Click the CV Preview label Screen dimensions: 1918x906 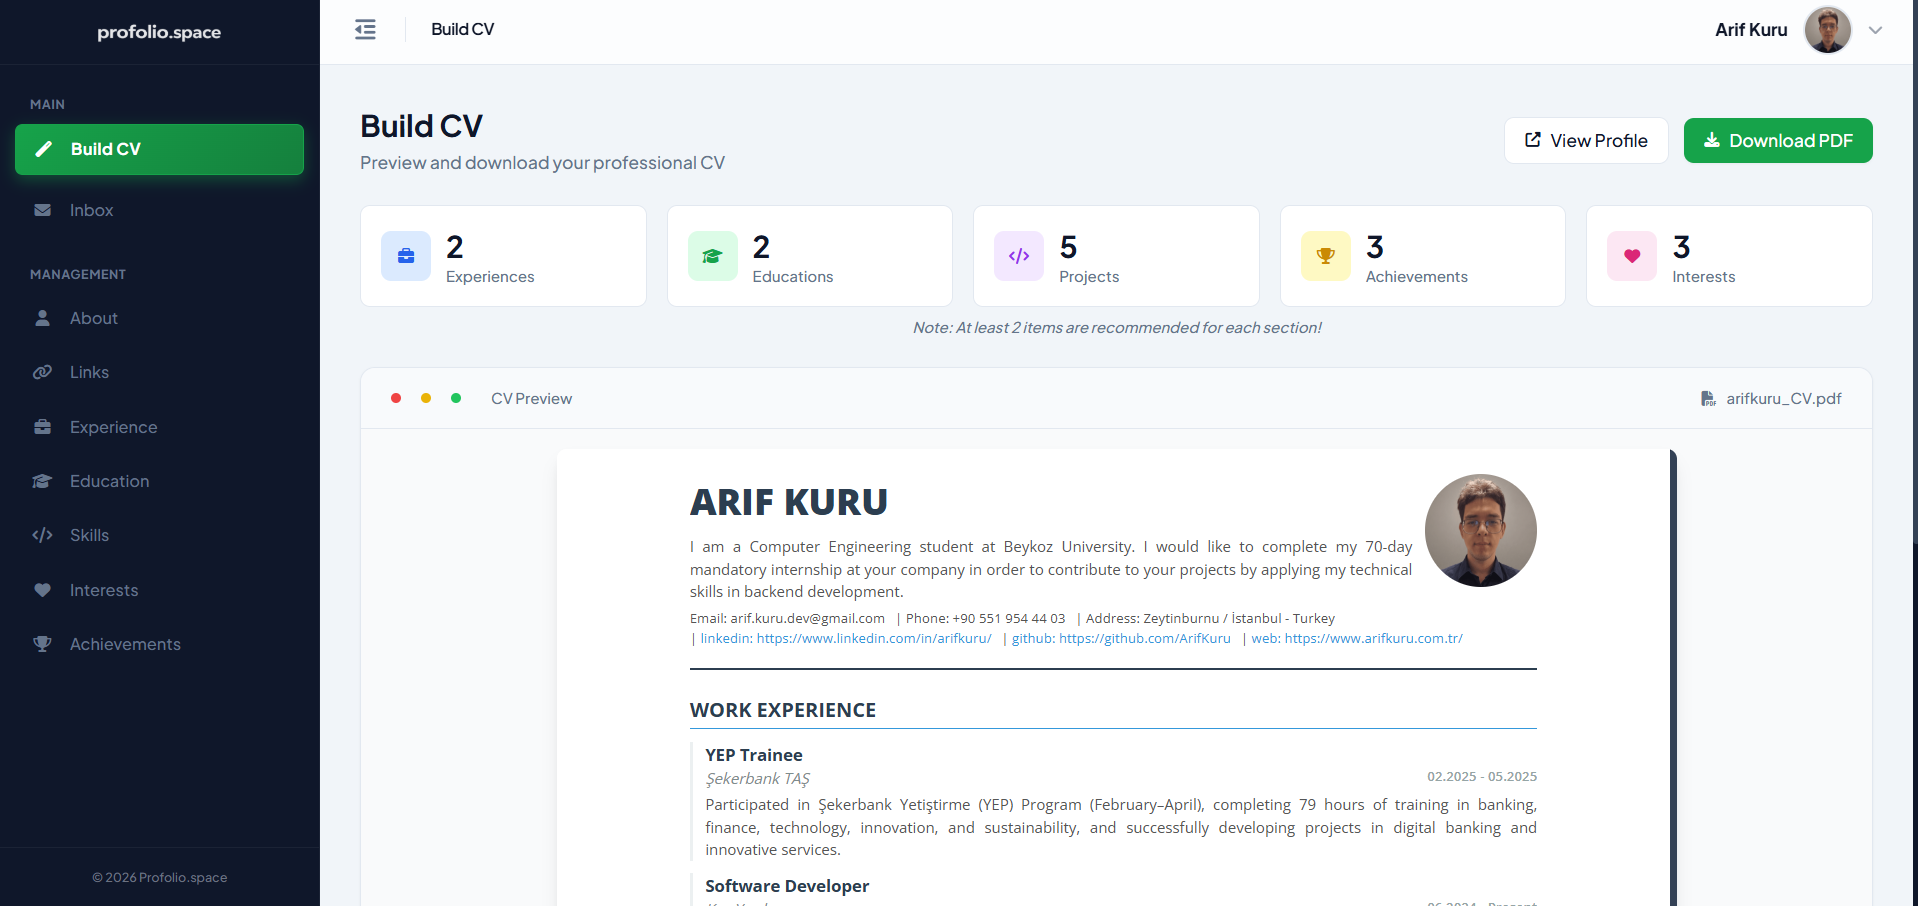pyautogui.click(x=532, y=398)
